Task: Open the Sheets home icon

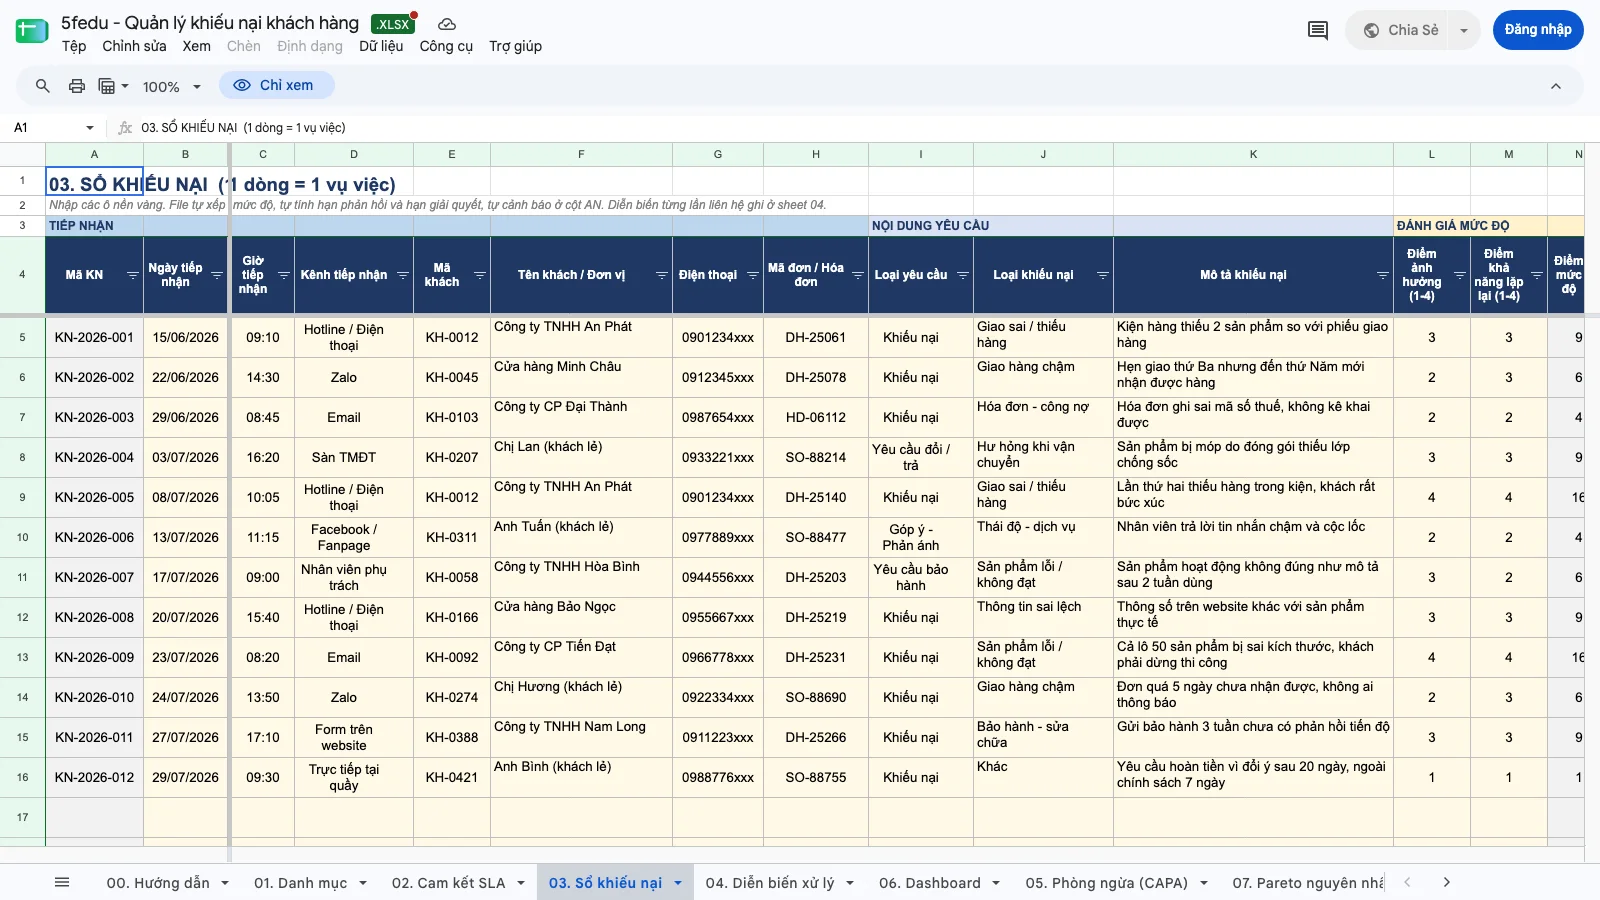Action: [32, 31]
